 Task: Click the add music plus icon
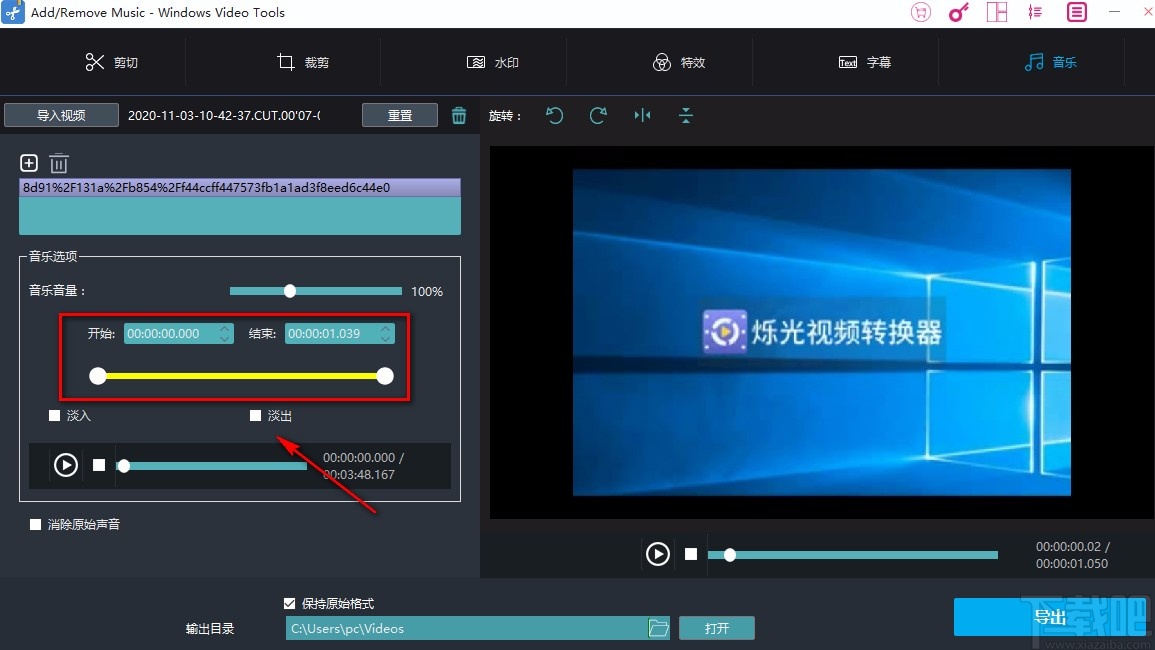point(29,163)
